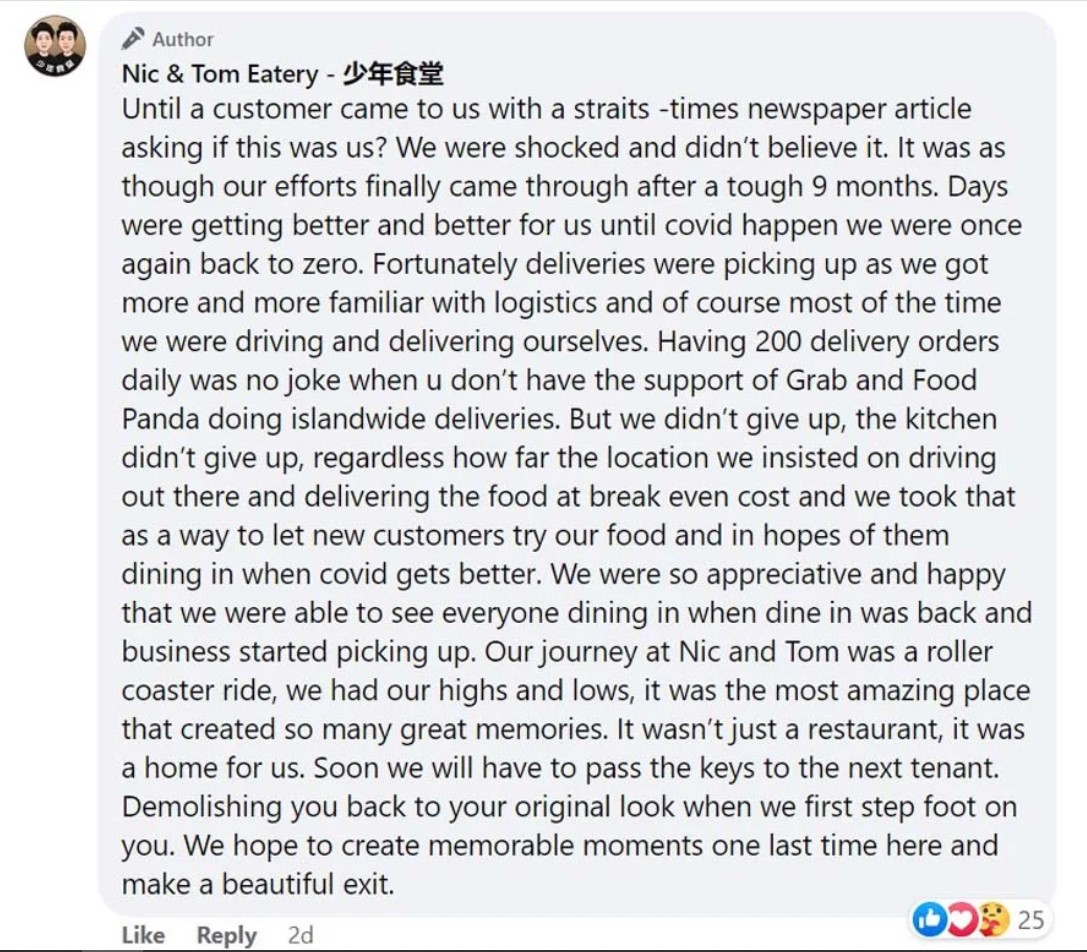Click the "roller" word near Nic and Tom
Screen dimensions: 1087x952
[x=959, y=652]
